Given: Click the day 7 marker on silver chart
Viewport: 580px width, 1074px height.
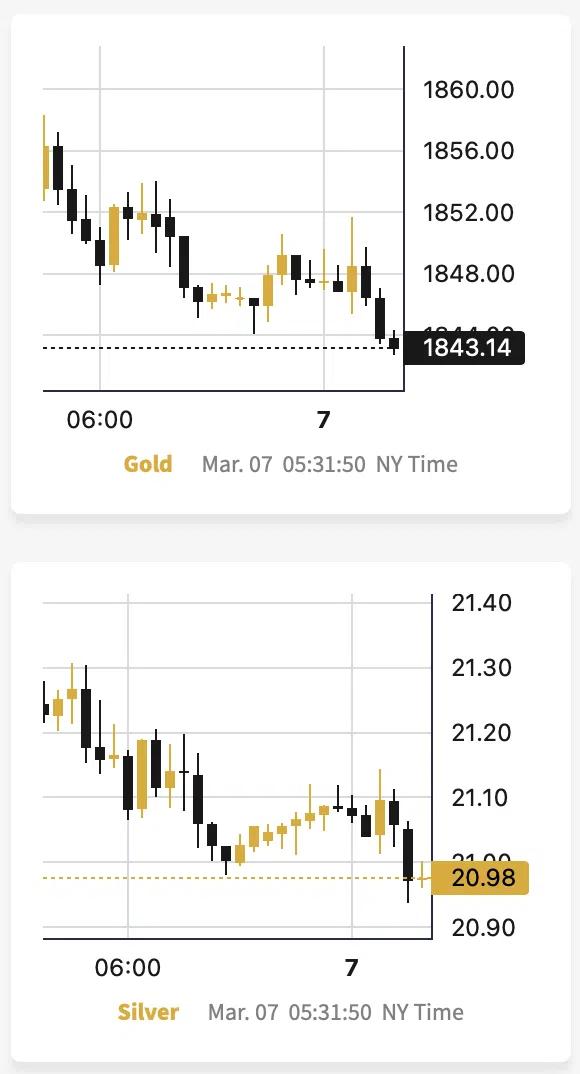Looking at the screenshot, I should coord(351,967).
